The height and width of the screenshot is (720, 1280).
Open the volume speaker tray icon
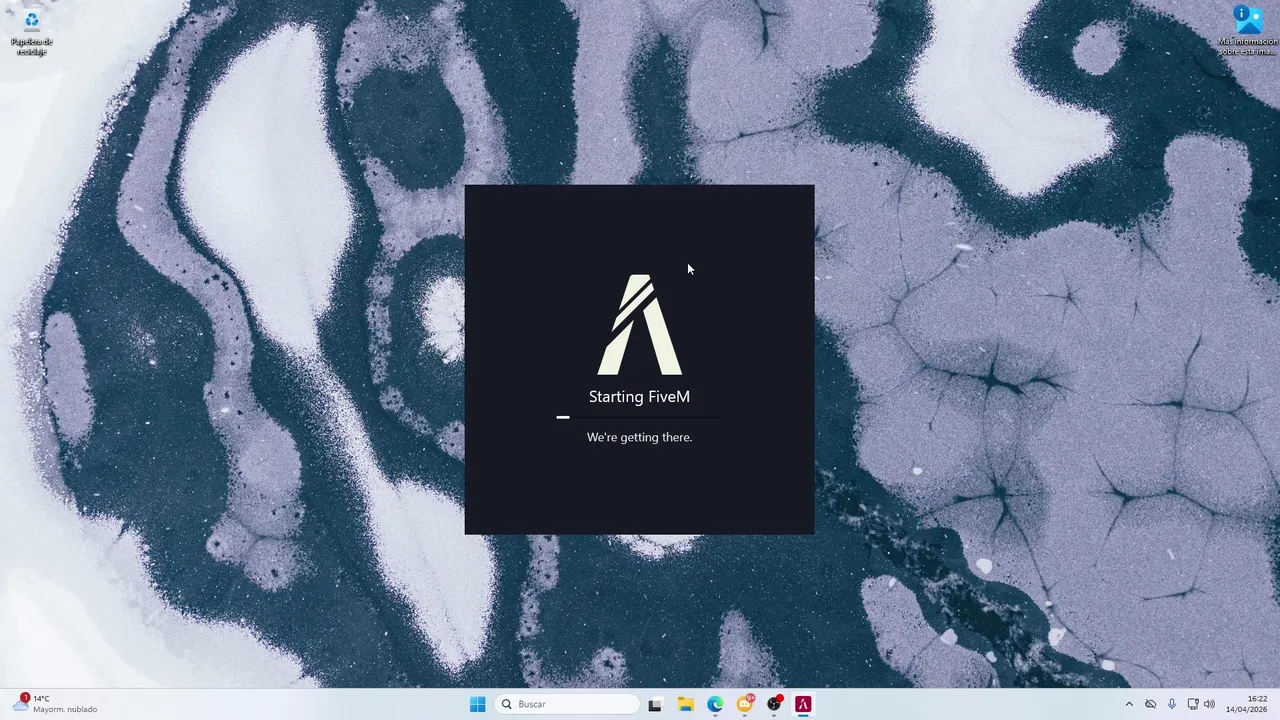(1210, 704)
